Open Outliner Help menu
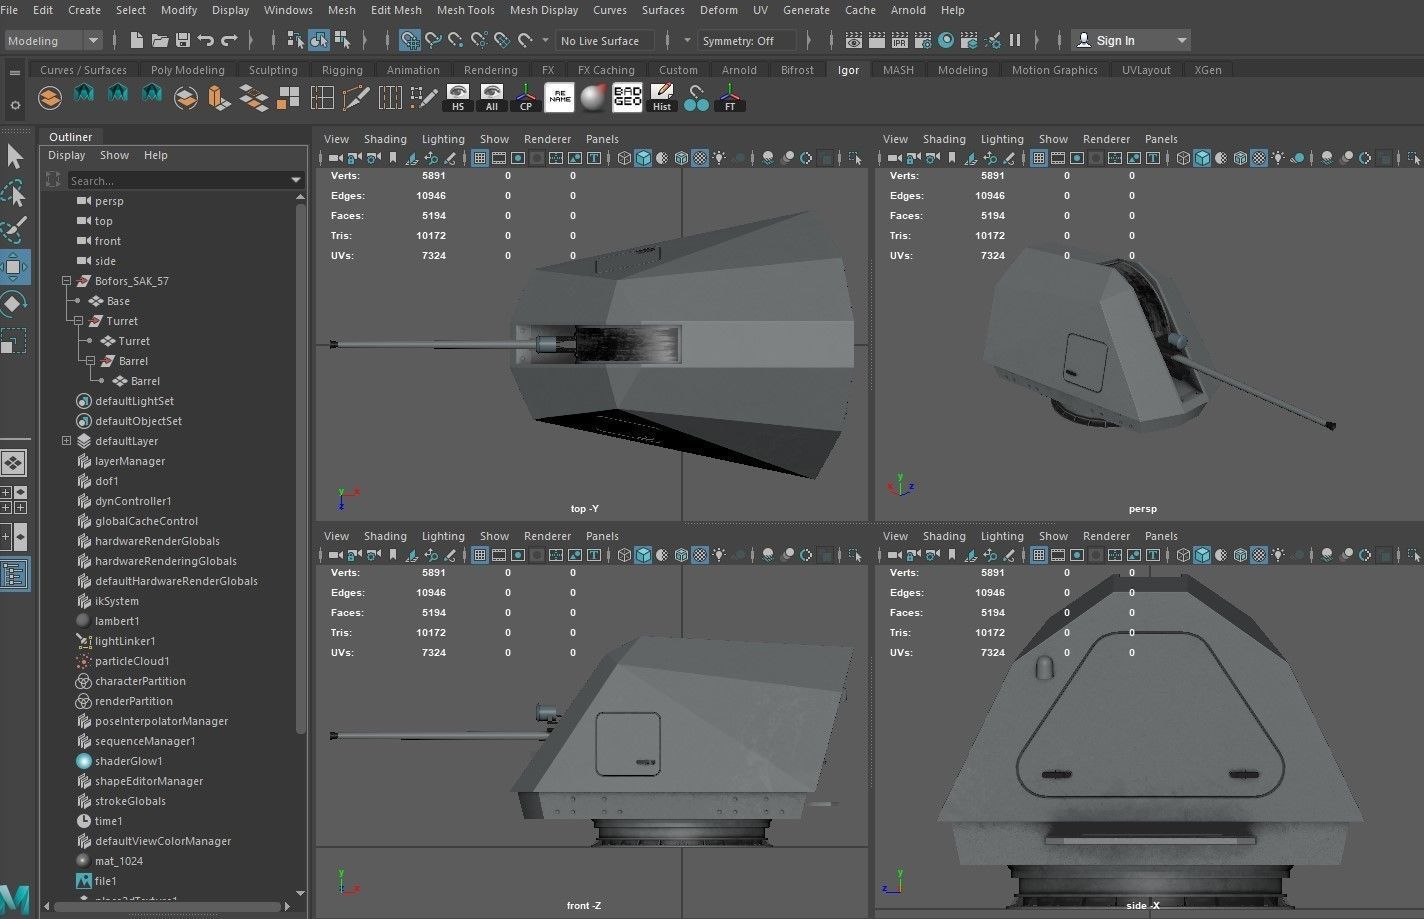Image resolution: width=1424 pixels, height=919 pixels. (x=155, y=155)
